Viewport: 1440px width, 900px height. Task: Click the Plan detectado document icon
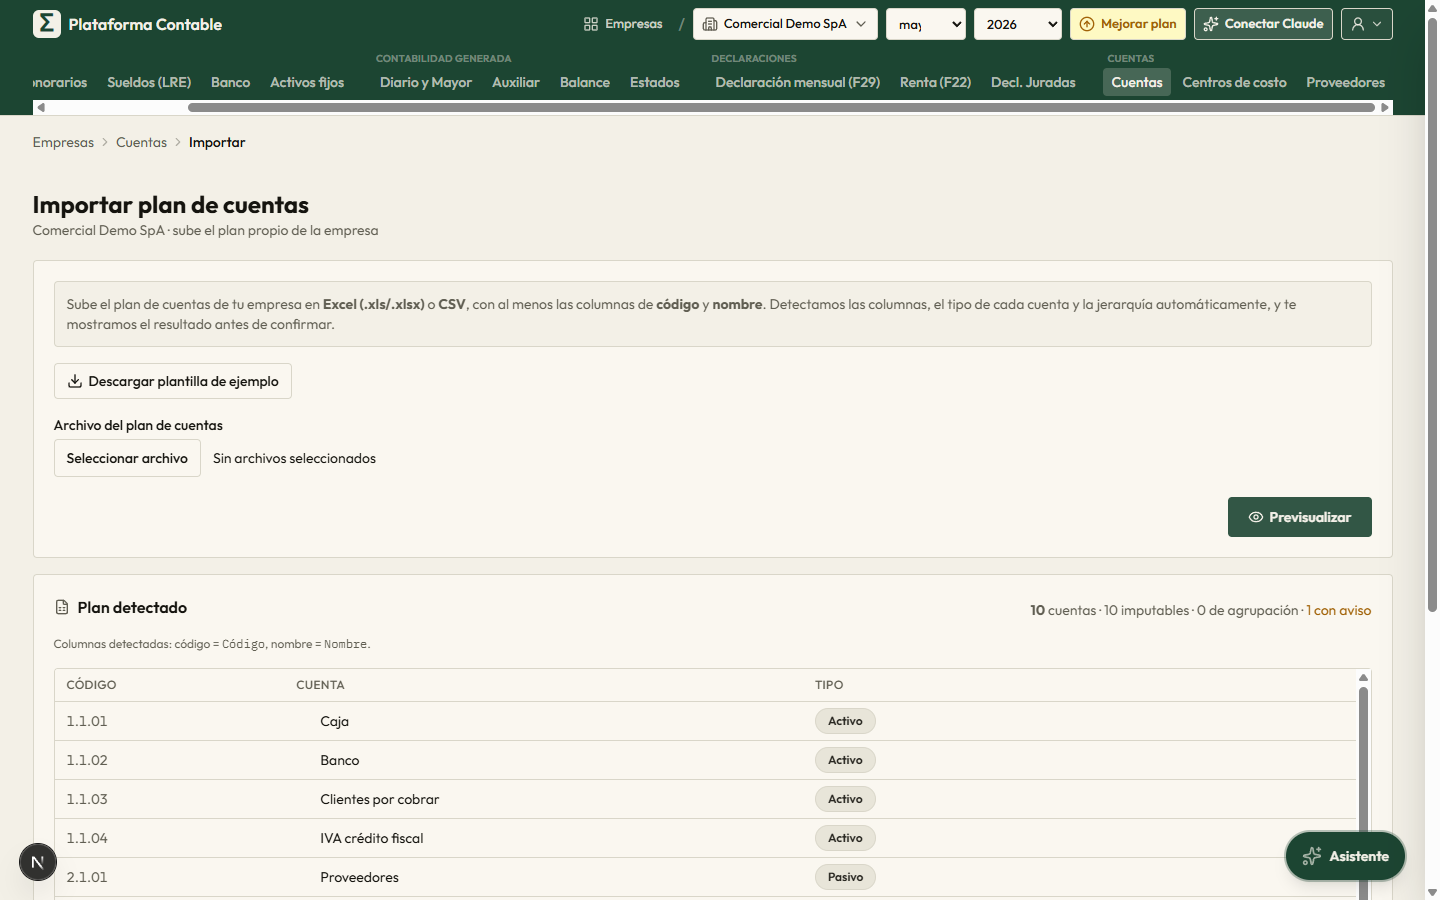pyautogui.click(x=62, y=607)
